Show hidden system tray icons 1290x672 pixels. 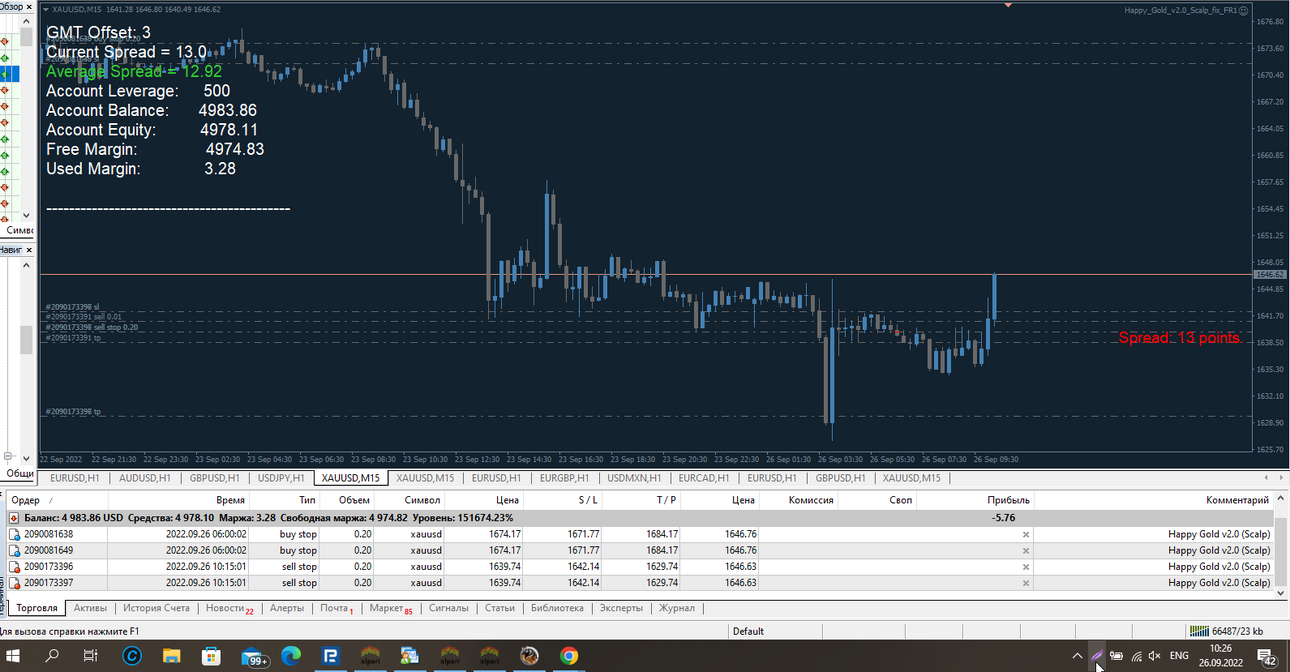1076,656
